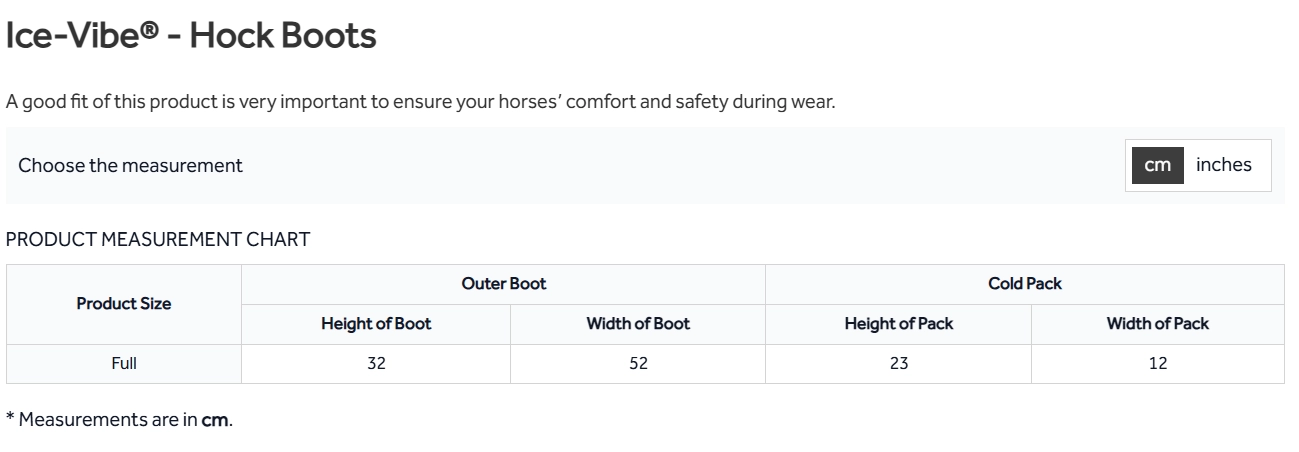
Task: Click the PRODUCT MEASUREMENT CHART caption
Action: pyautogui.click(x=158, y=239)
